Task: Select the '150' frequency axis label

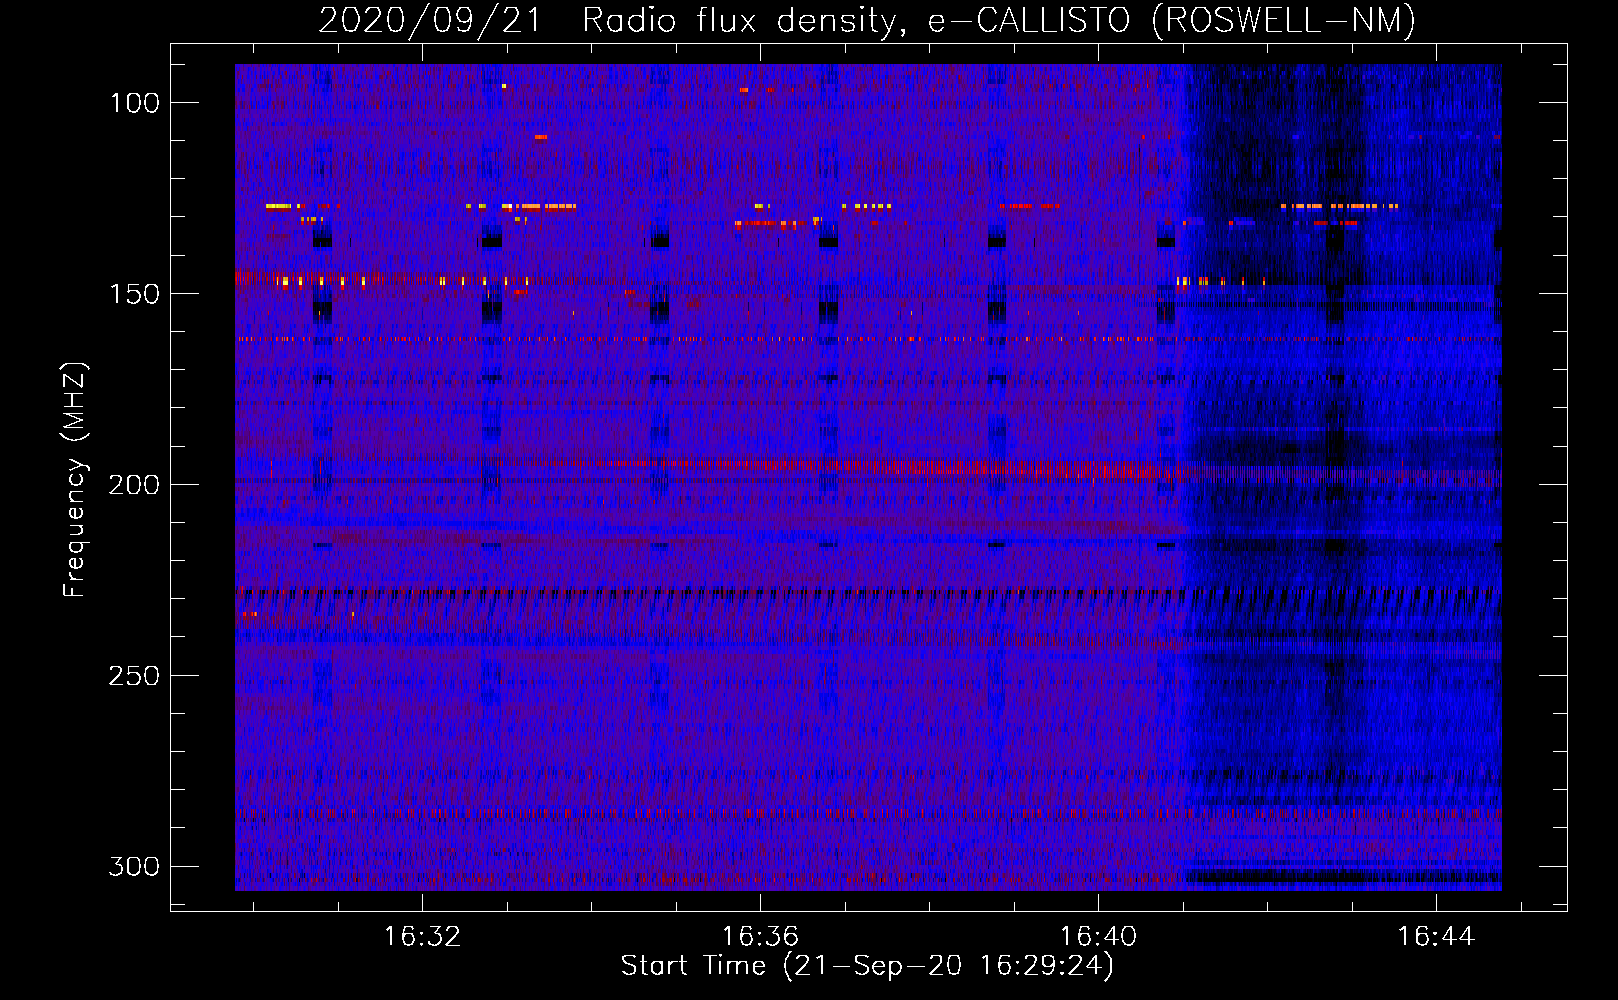Action: point(134,294)
